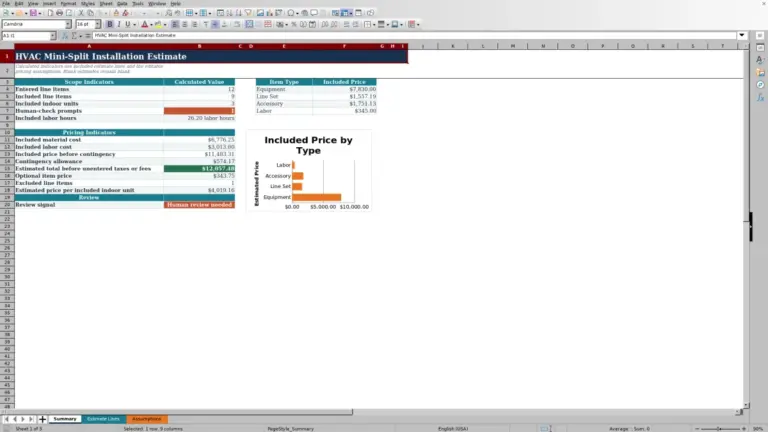
Task: Open the font color dropdown arrow
Action: click(x=151, y=24)
